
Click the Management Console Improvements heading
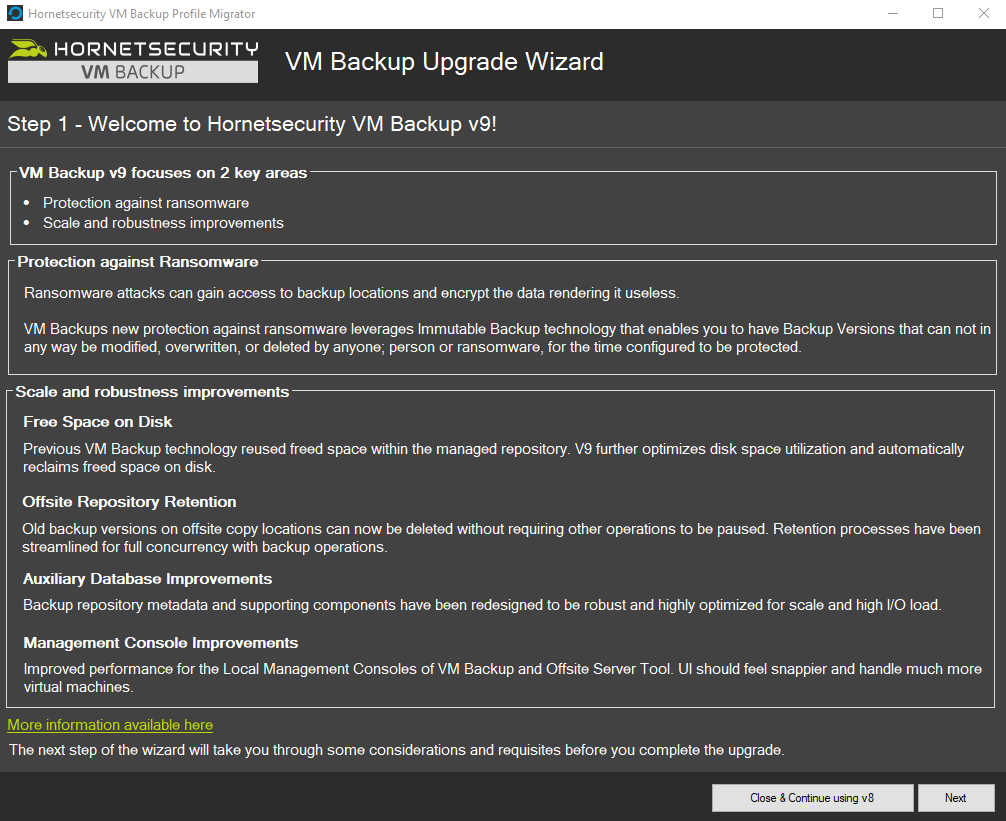(x=160, y=643)
